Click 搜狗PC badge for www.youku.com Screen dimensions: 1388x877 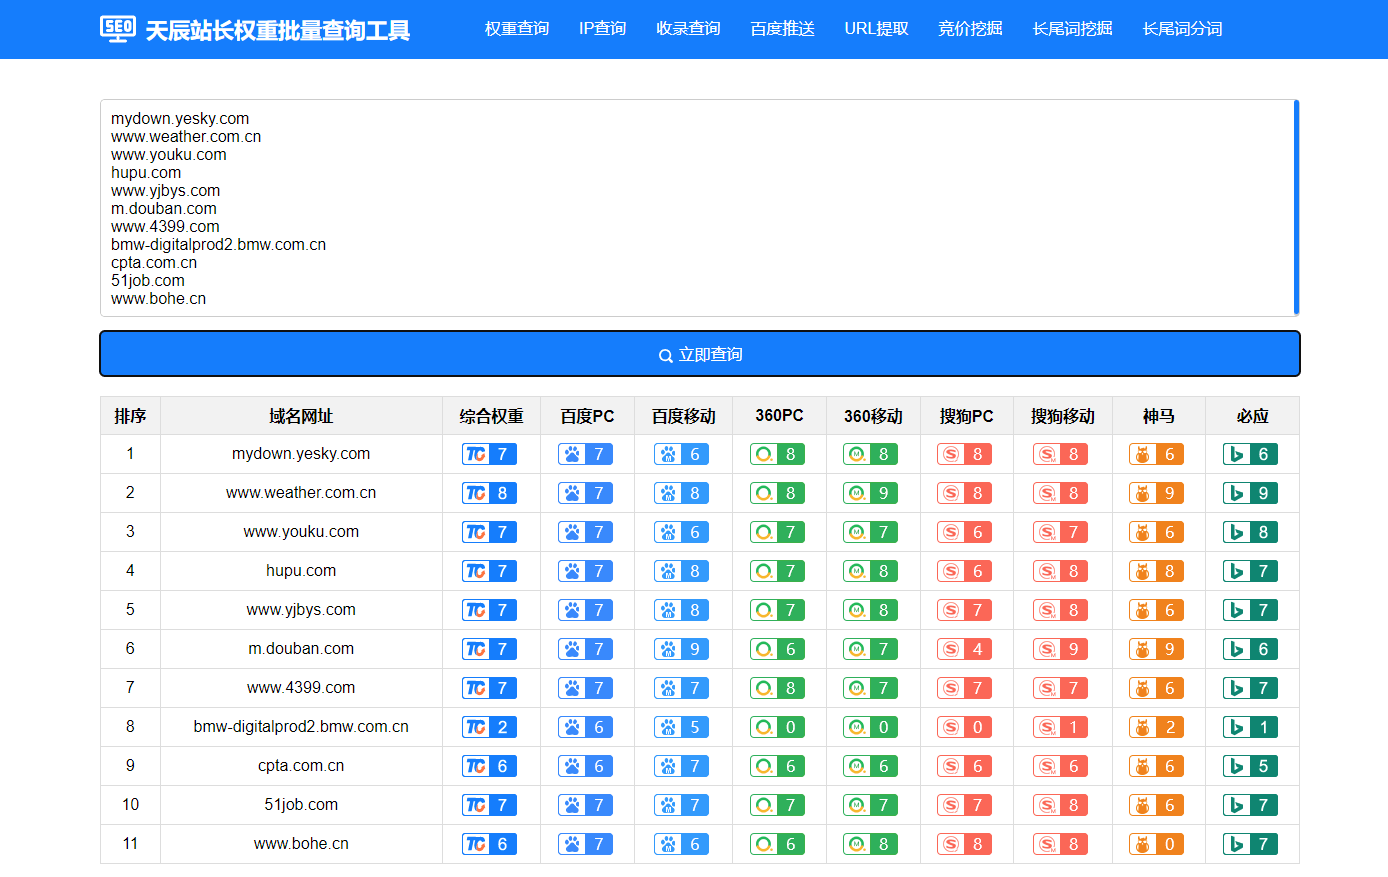pos(965,532)
